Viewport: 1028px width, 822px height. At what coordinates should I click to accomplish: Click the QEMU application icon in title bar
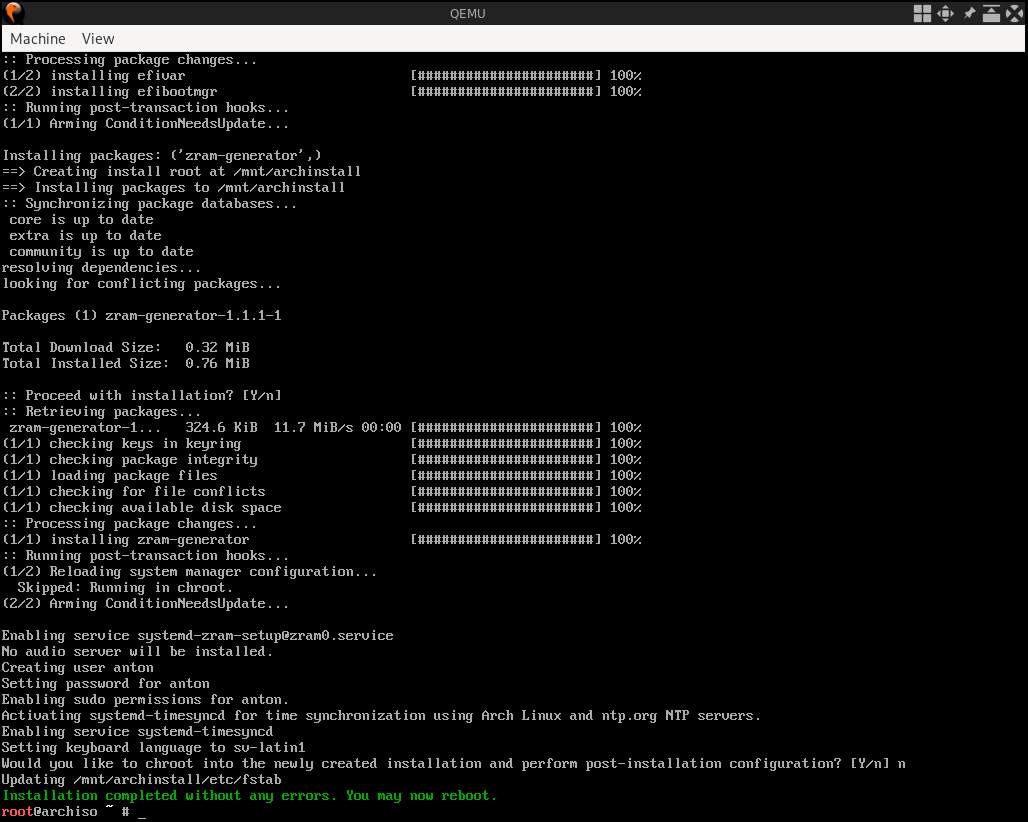(14, 12)
